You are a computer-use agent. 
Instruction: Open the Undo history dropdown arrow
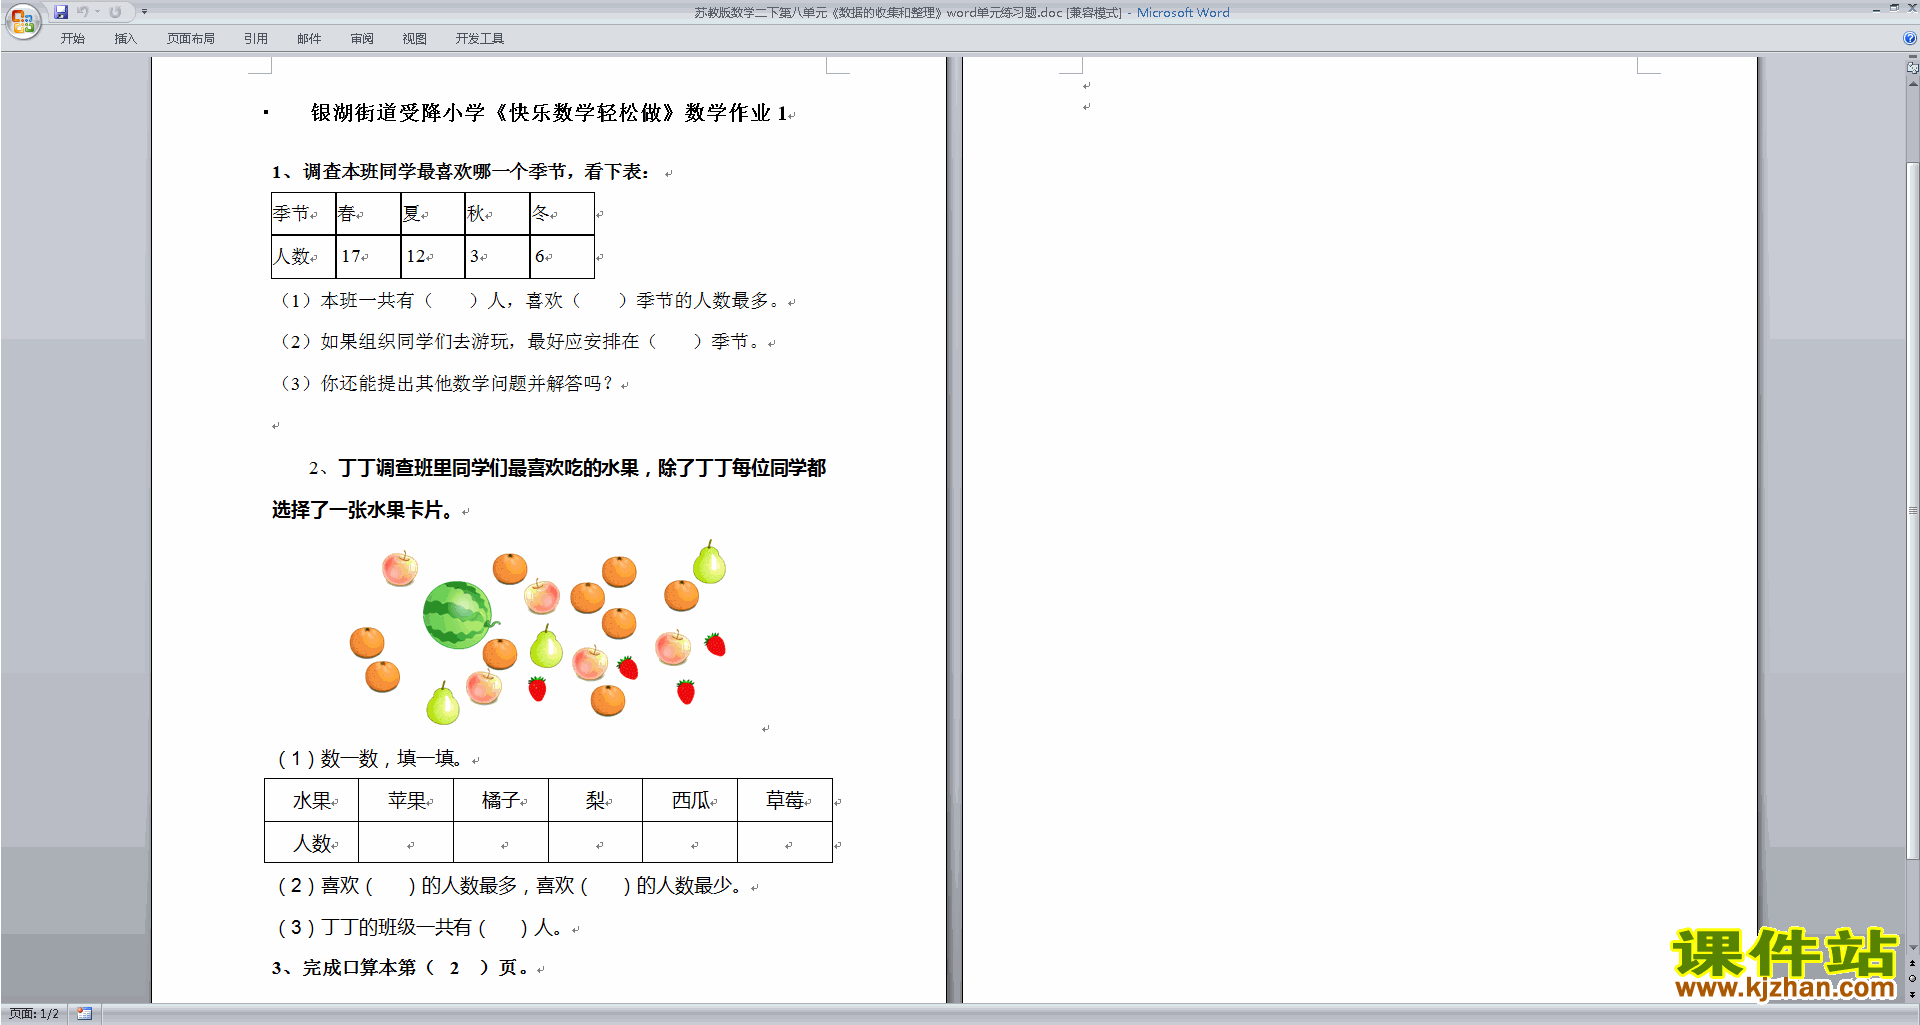click(97, 12)
